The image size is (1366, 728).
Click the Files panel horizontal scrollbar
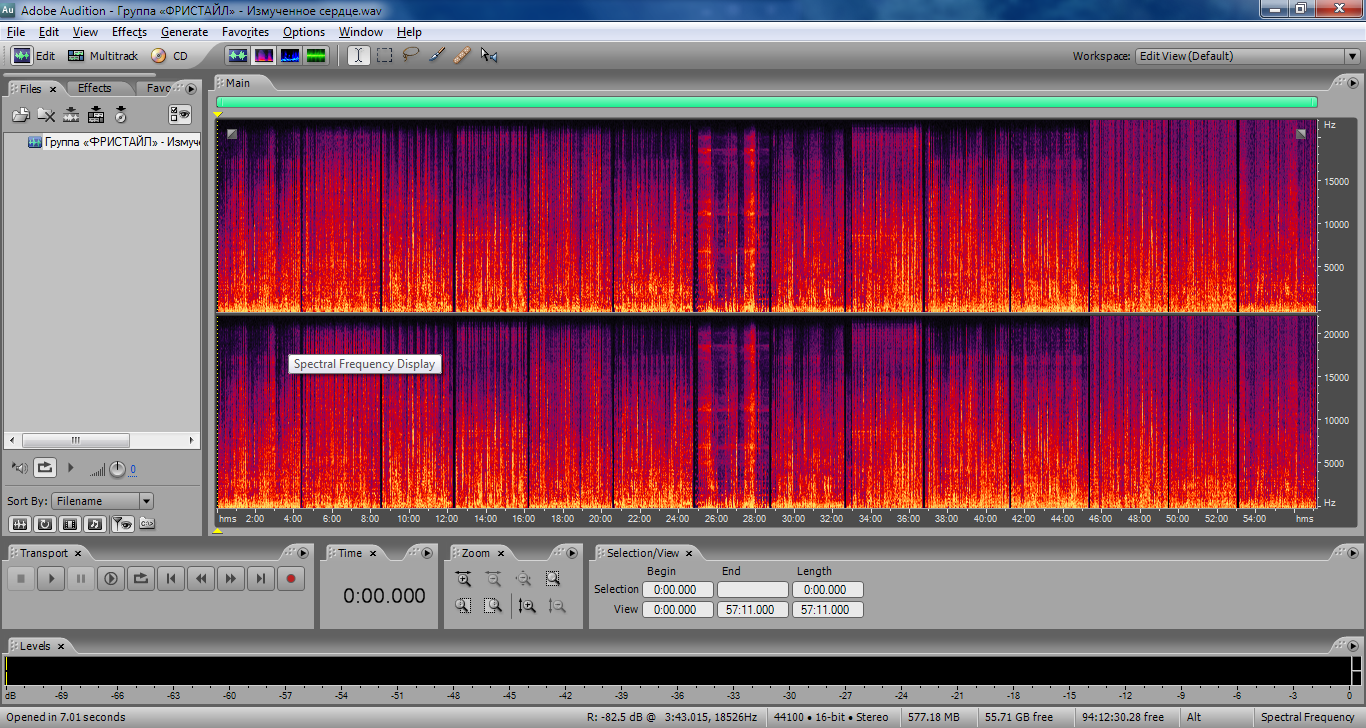[103, 440]
